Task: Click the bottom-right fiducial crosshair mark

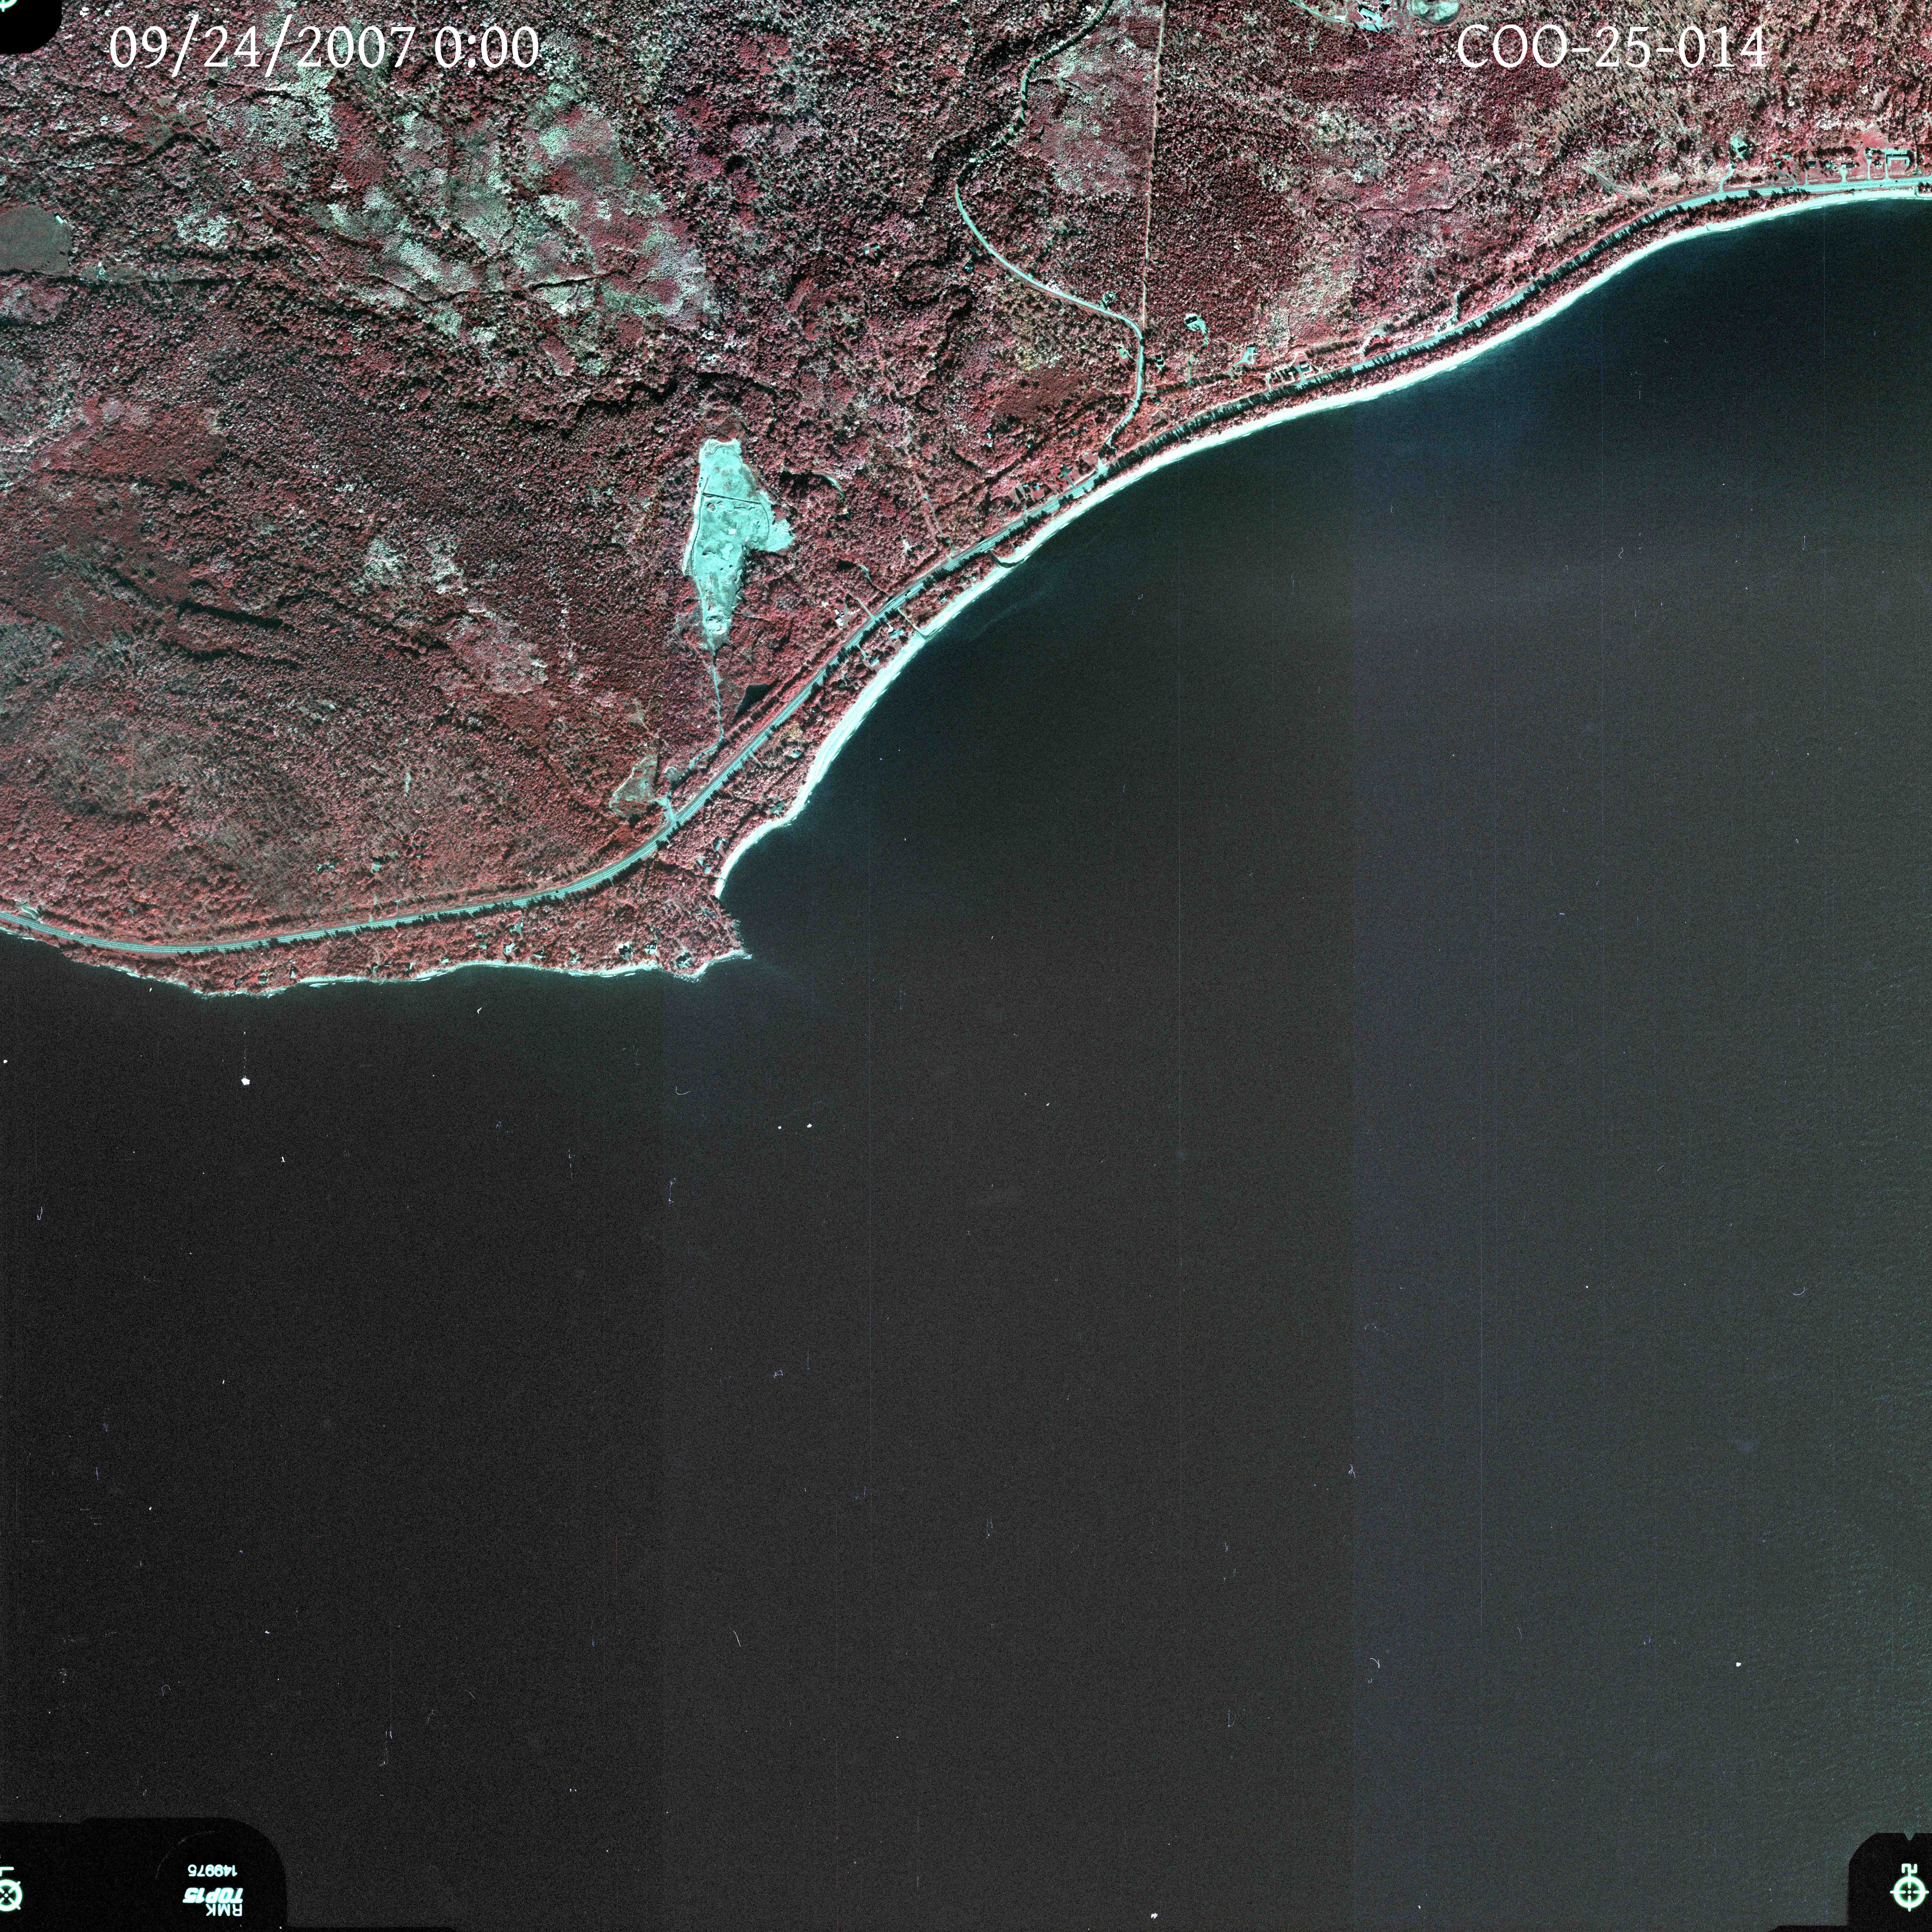Action: coord(1909,1892)
